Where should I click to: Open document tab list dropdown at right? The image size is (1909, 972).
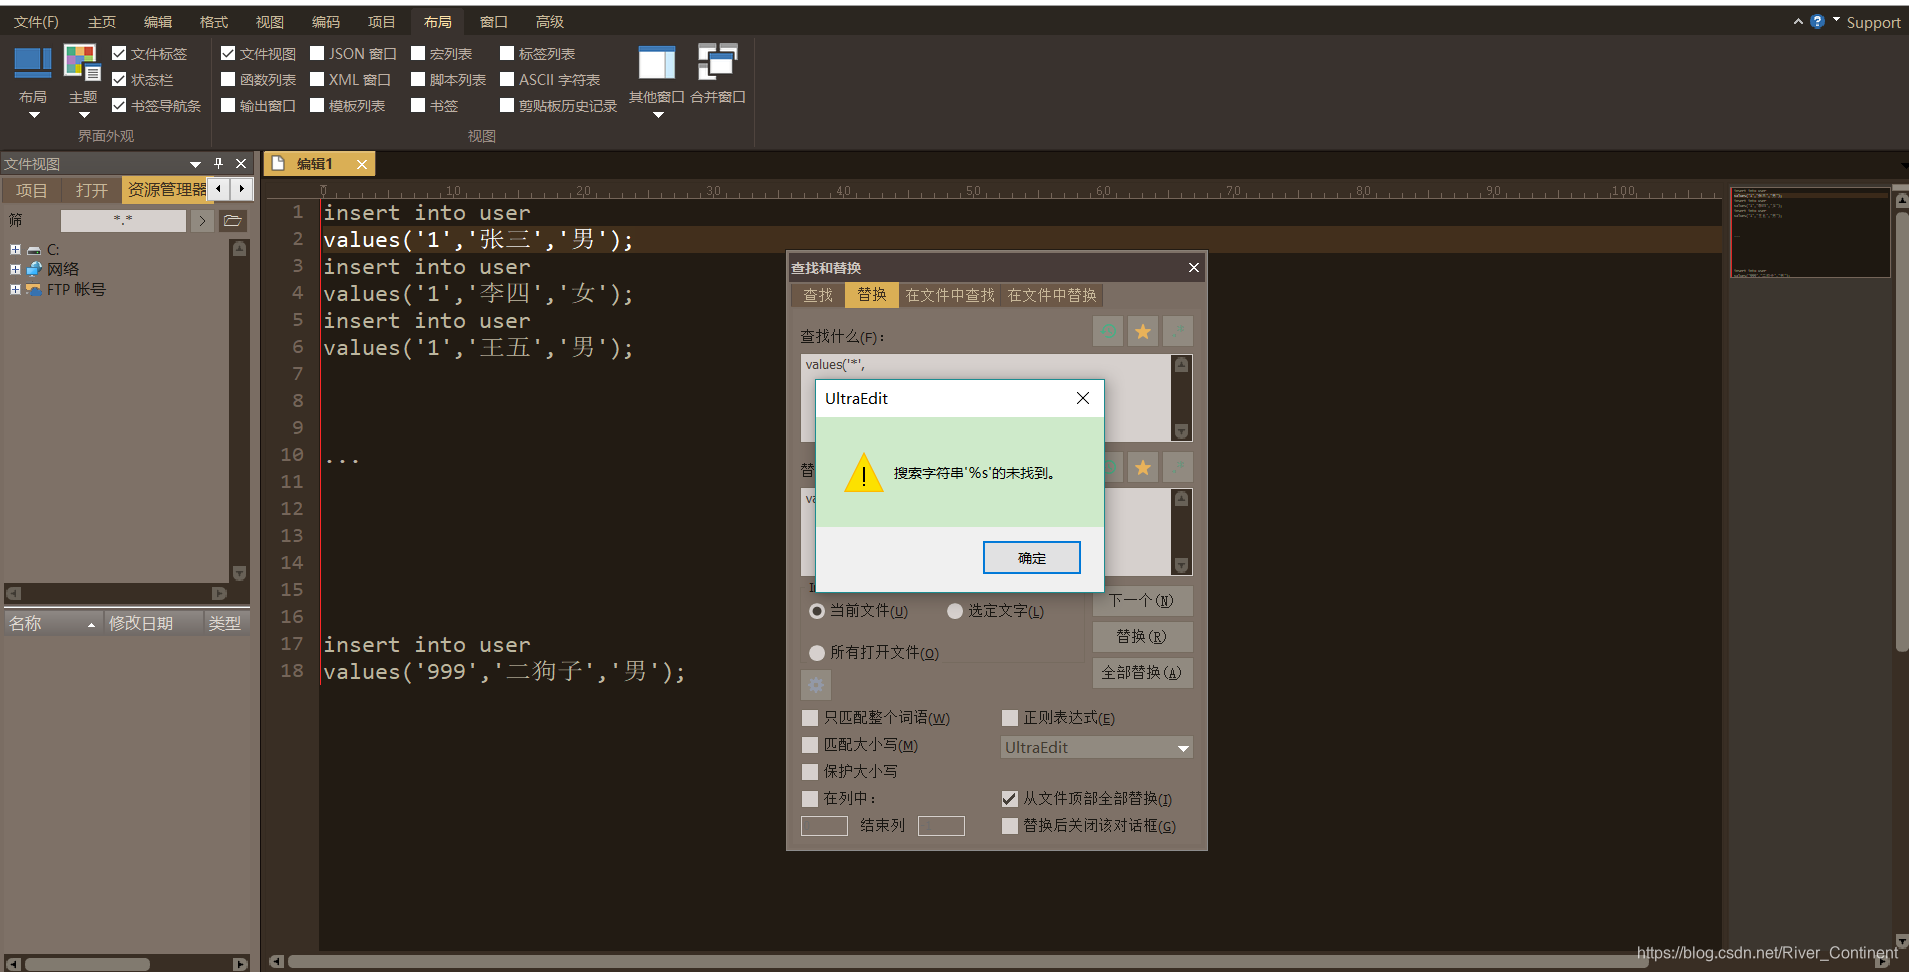(x=1903, y=165)
